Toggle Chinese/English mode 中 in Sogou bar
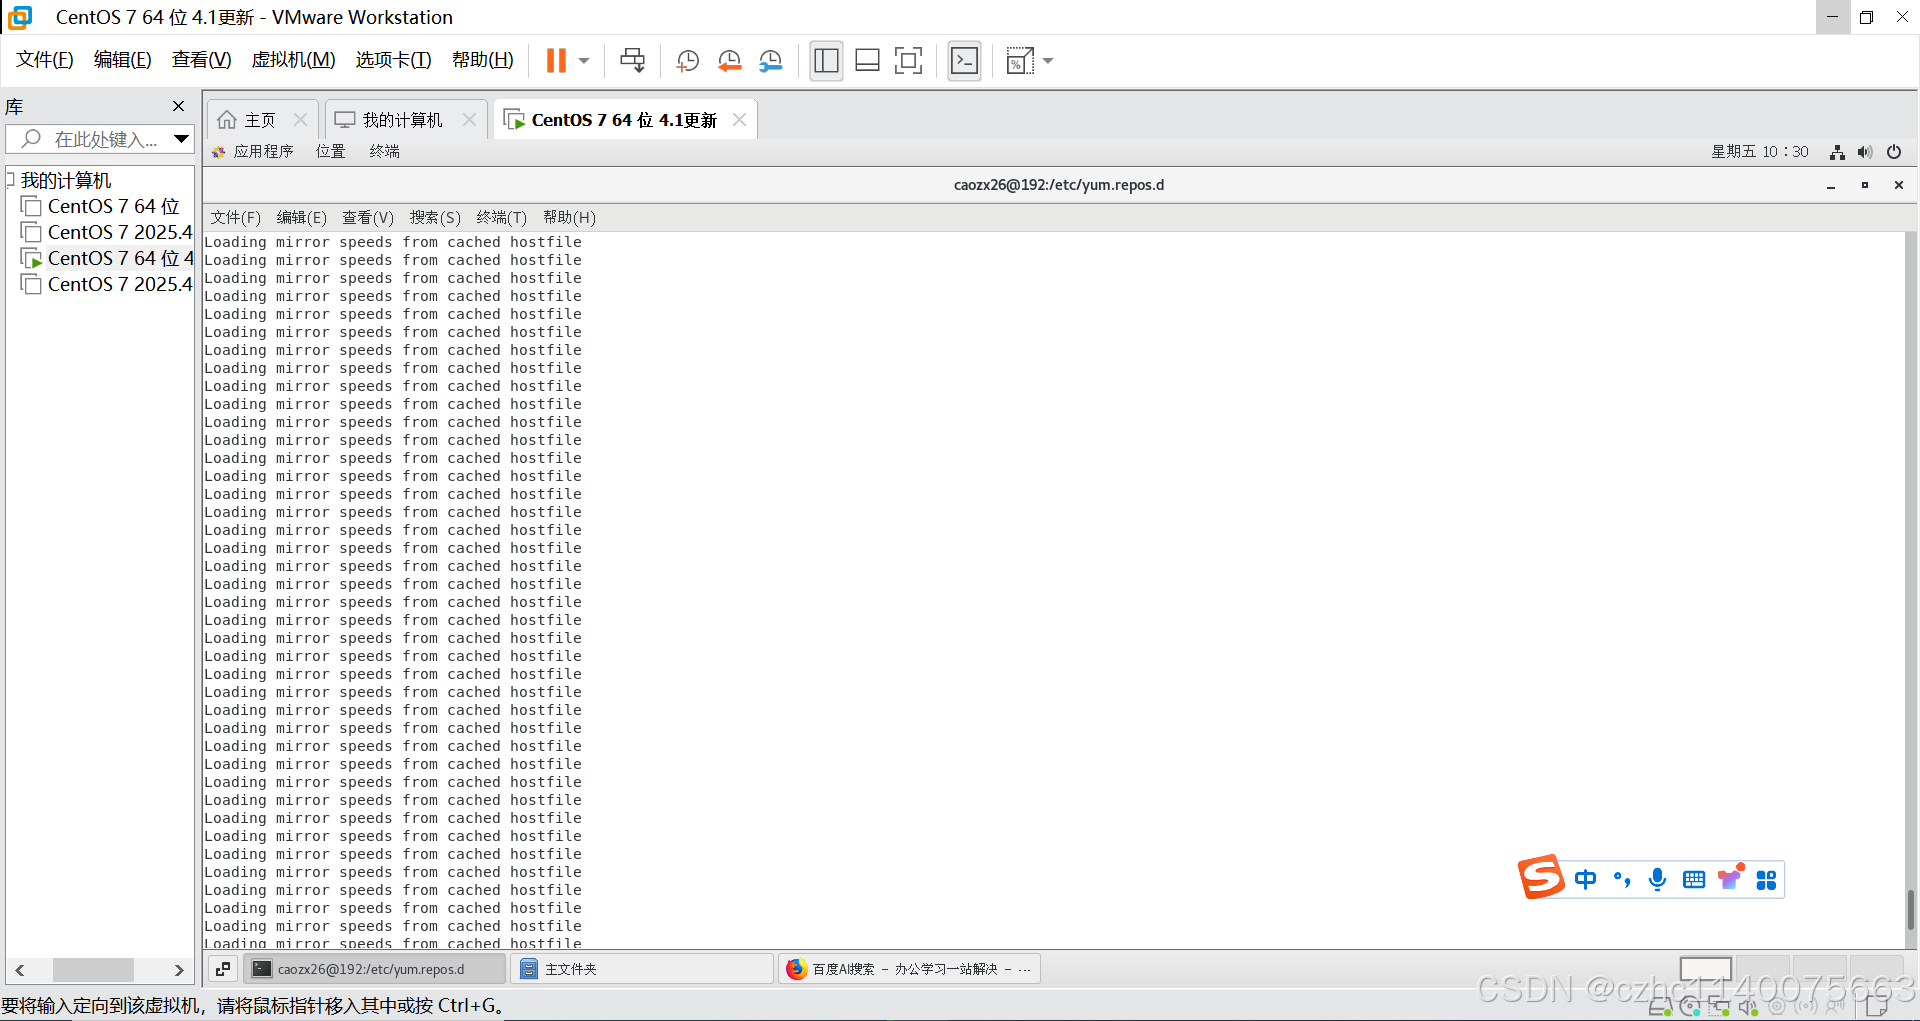 1585,879
